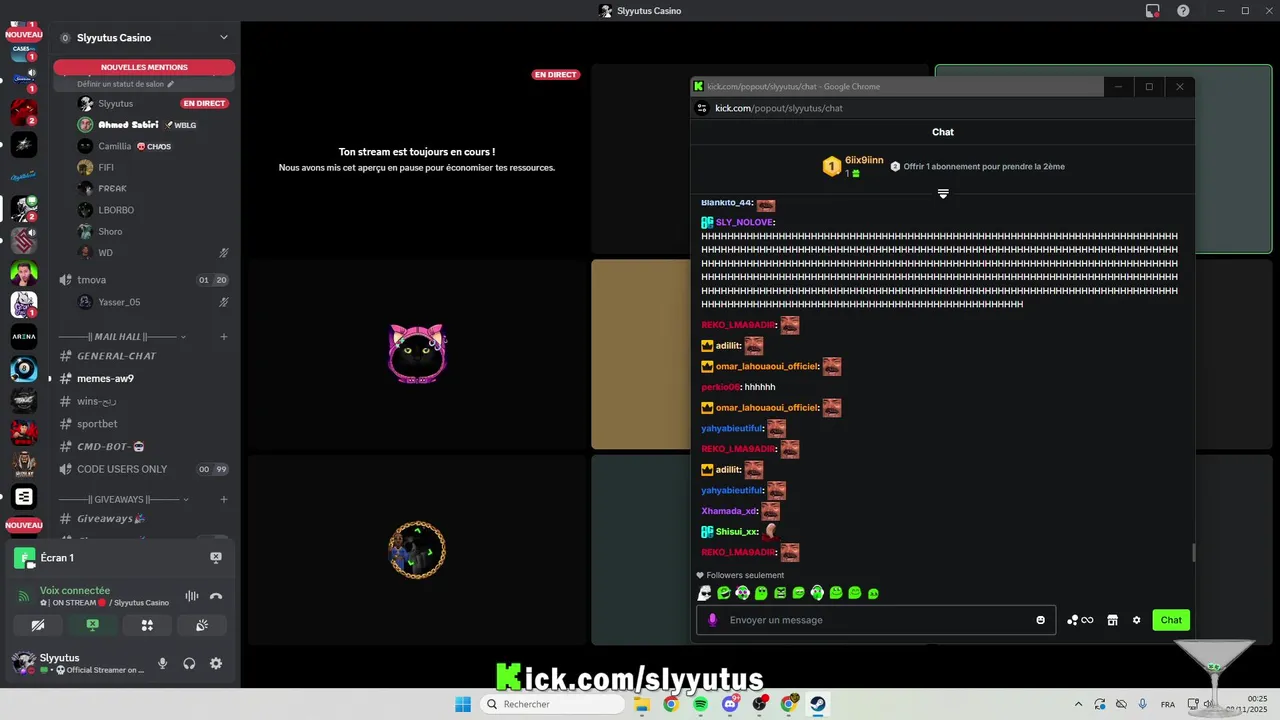Click the taskbar Rechercher search box
Image resolution: width=1280 pixels, height=720 pixels.
click(x=552, y=704)
